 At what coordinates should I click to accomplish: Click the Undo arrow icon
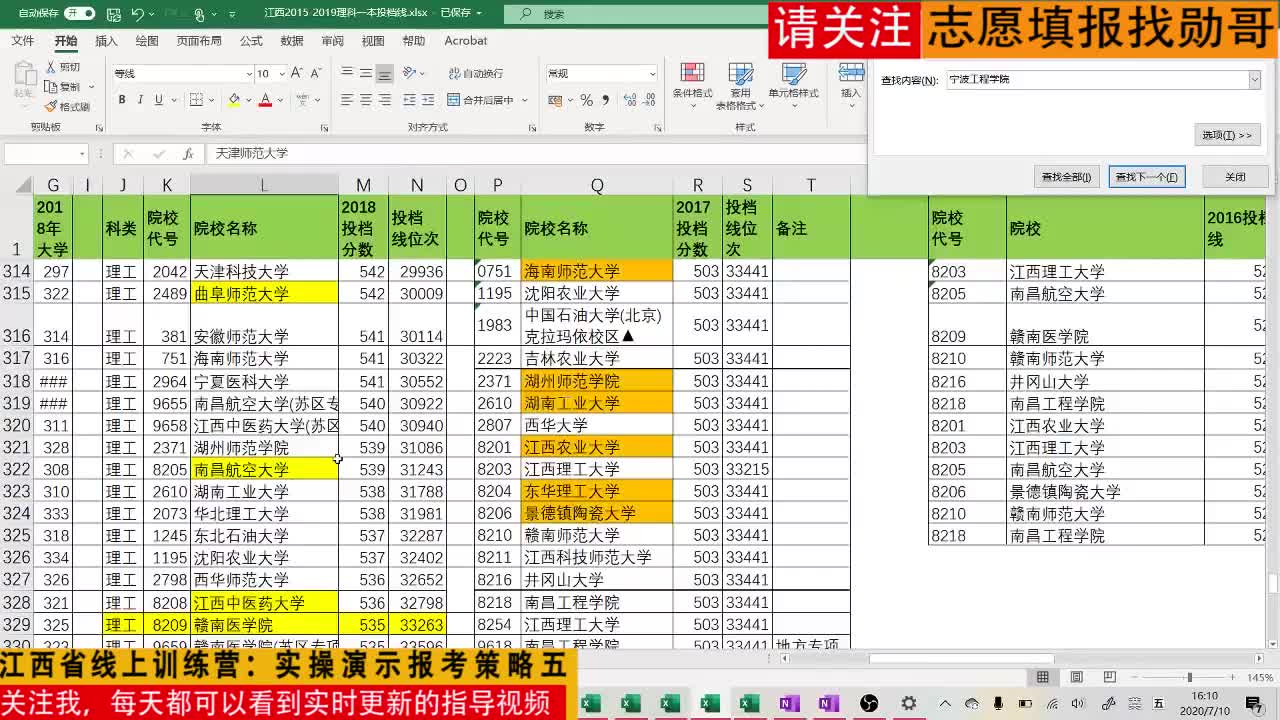click(137, 14)
